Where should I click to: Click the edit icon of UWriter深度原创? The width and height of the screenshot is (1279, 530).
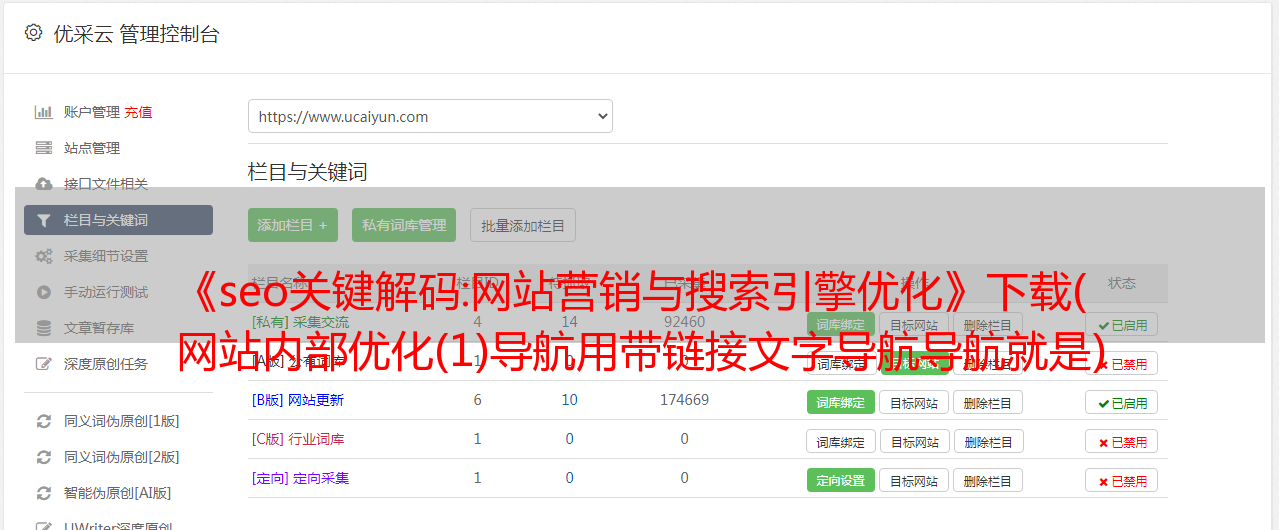[43, 525]
